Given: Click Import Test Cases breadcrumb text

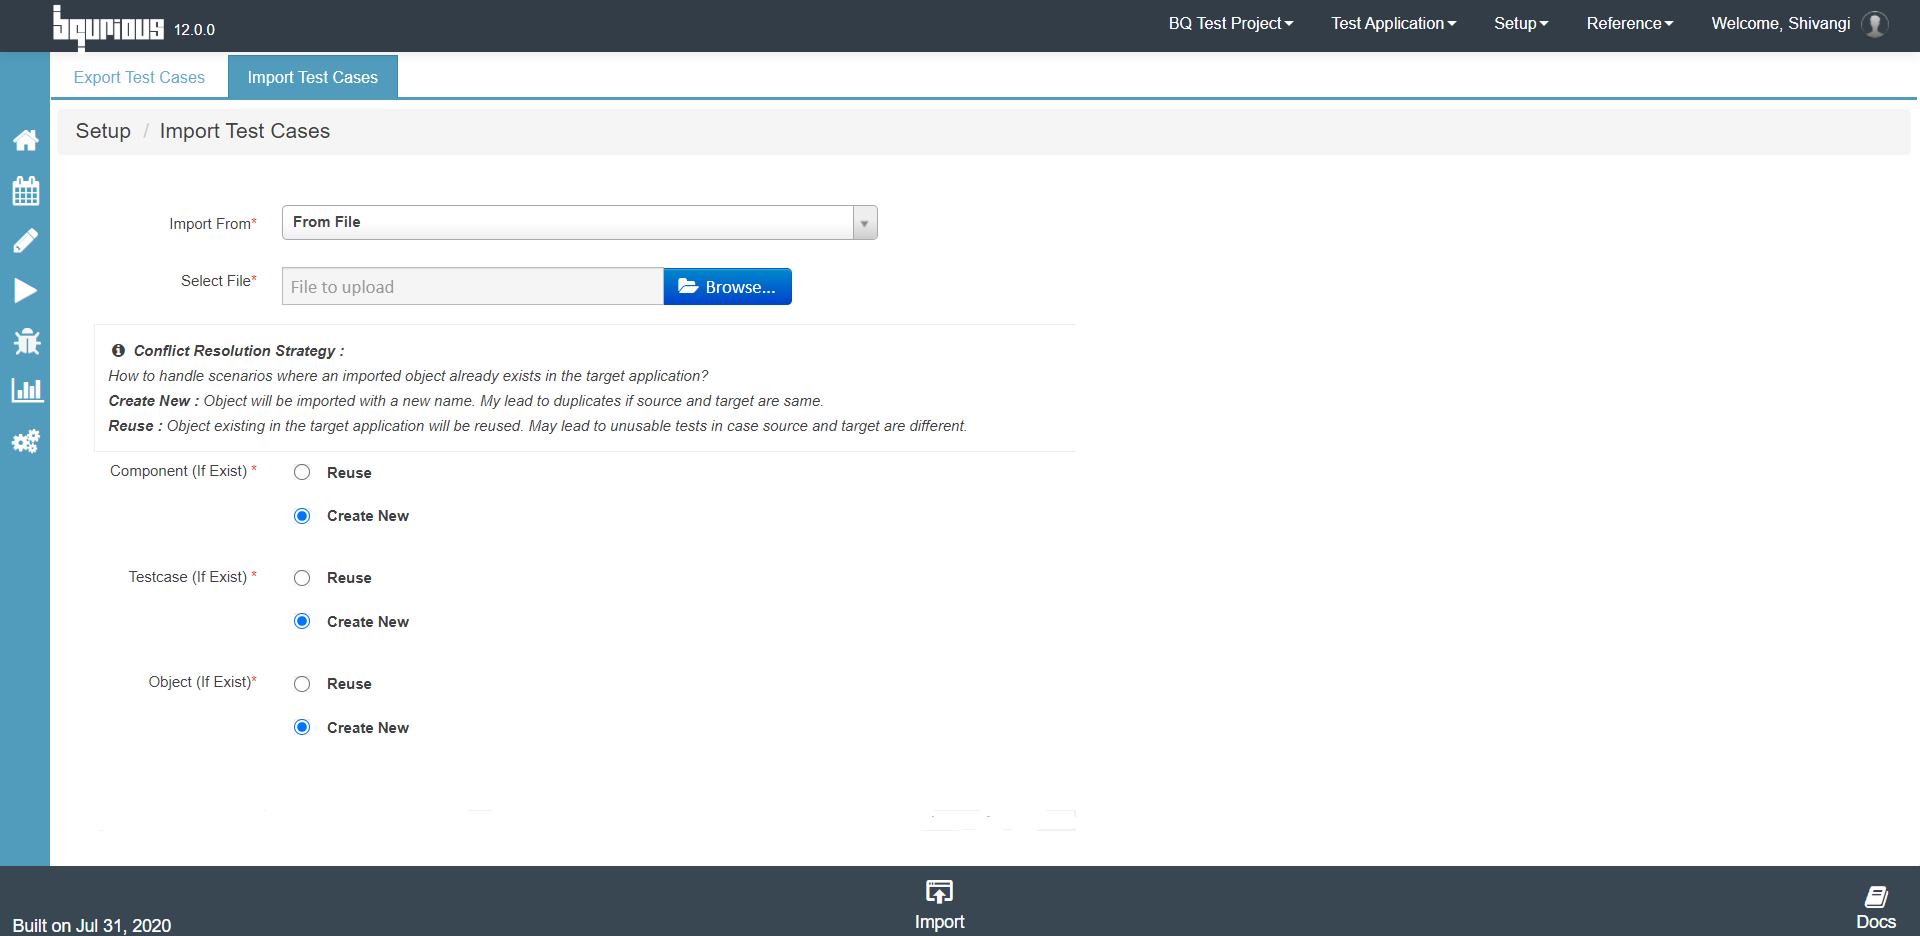Looking at the screenshot, I should coord(245,131).
